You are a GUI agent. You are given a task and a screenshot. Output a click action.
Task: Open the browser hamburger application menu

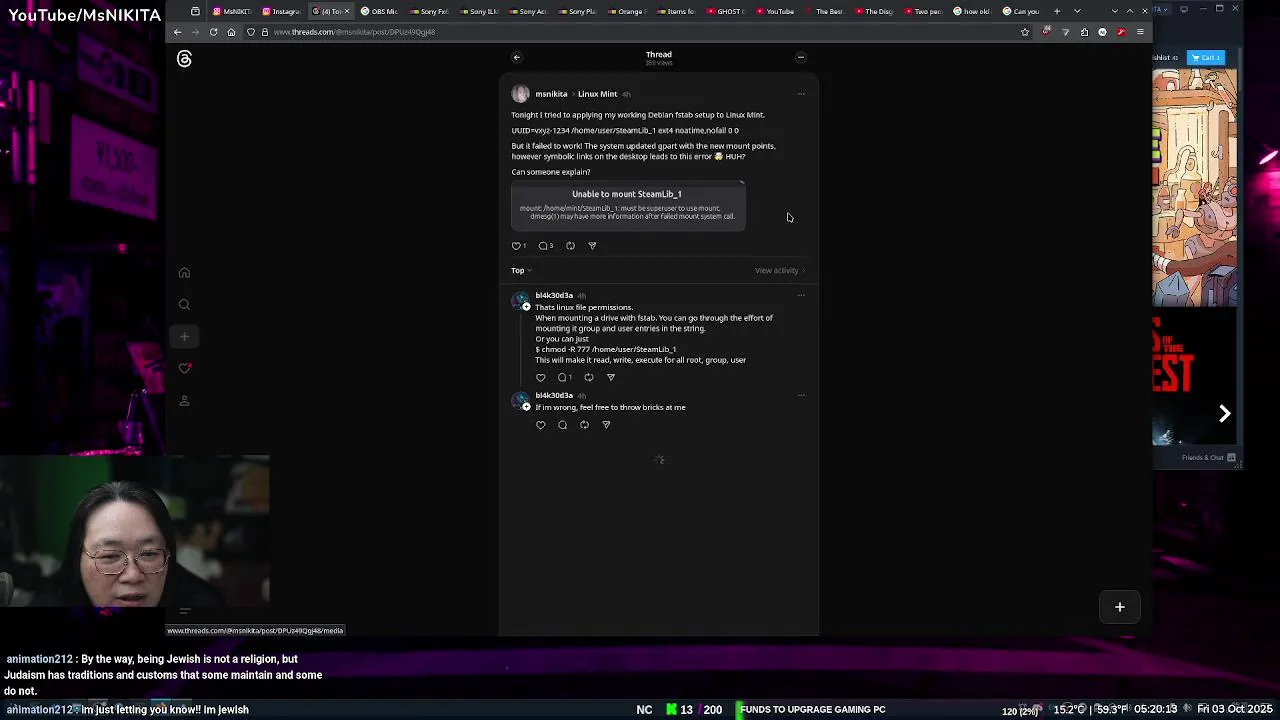point(1140,32)
